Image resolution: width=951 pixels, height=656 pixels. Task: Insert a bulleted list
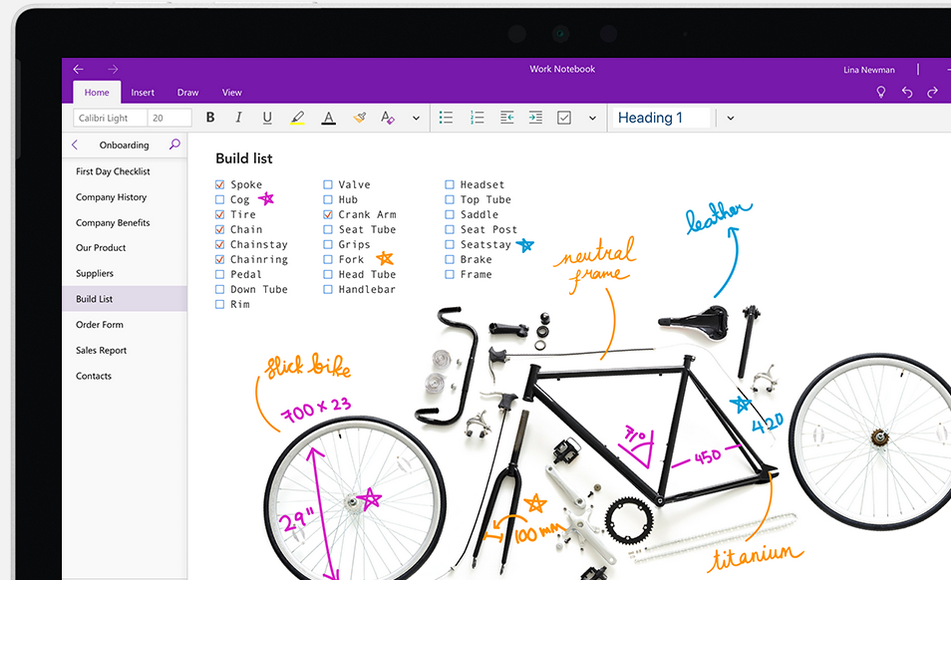coord(446,118)
